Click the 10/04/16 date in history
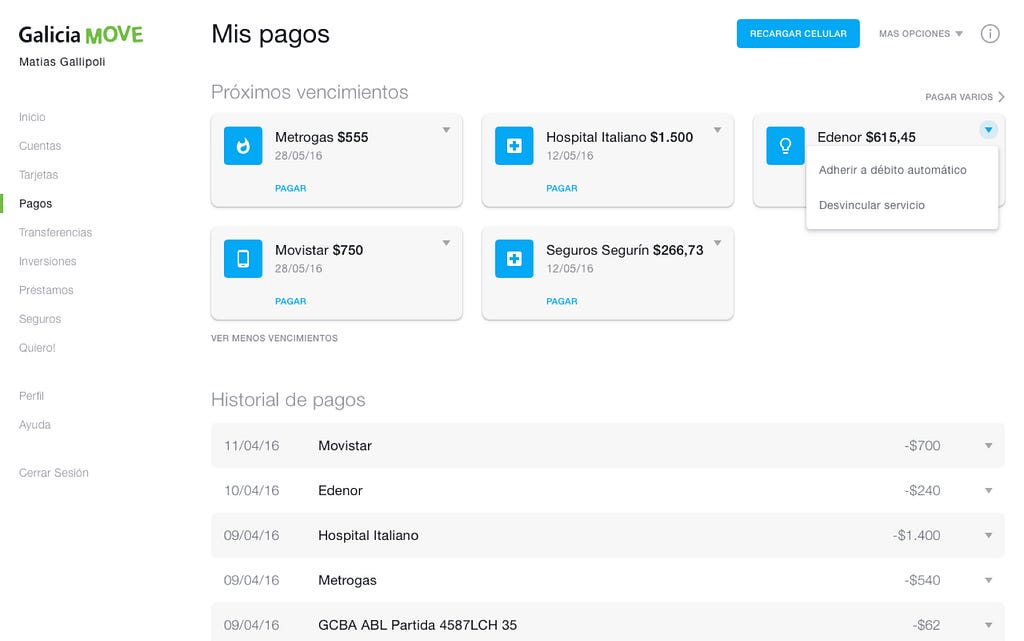The height and width of the screenshot is (641, 1024). tap(251, 490)
